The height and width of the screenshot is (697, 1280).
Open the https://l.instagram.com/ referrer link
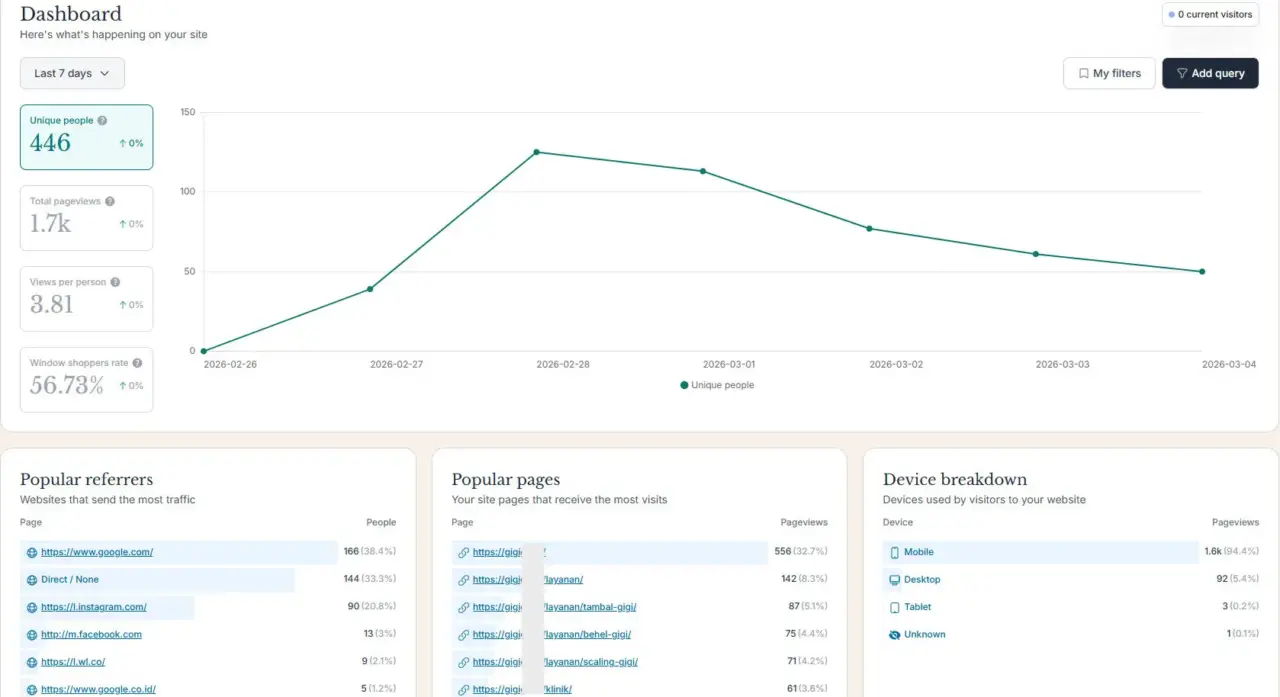pyautogui.click(x=95, y=606)
